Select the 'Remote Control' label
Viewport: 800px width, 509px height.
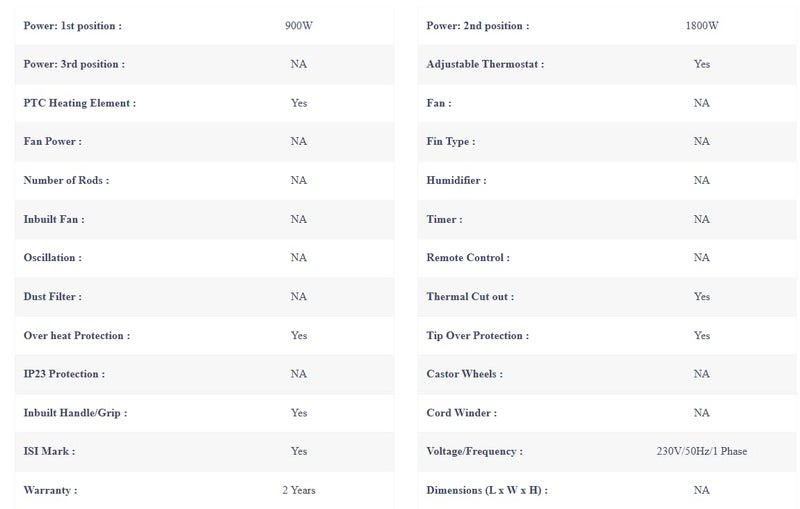point(468,258)
